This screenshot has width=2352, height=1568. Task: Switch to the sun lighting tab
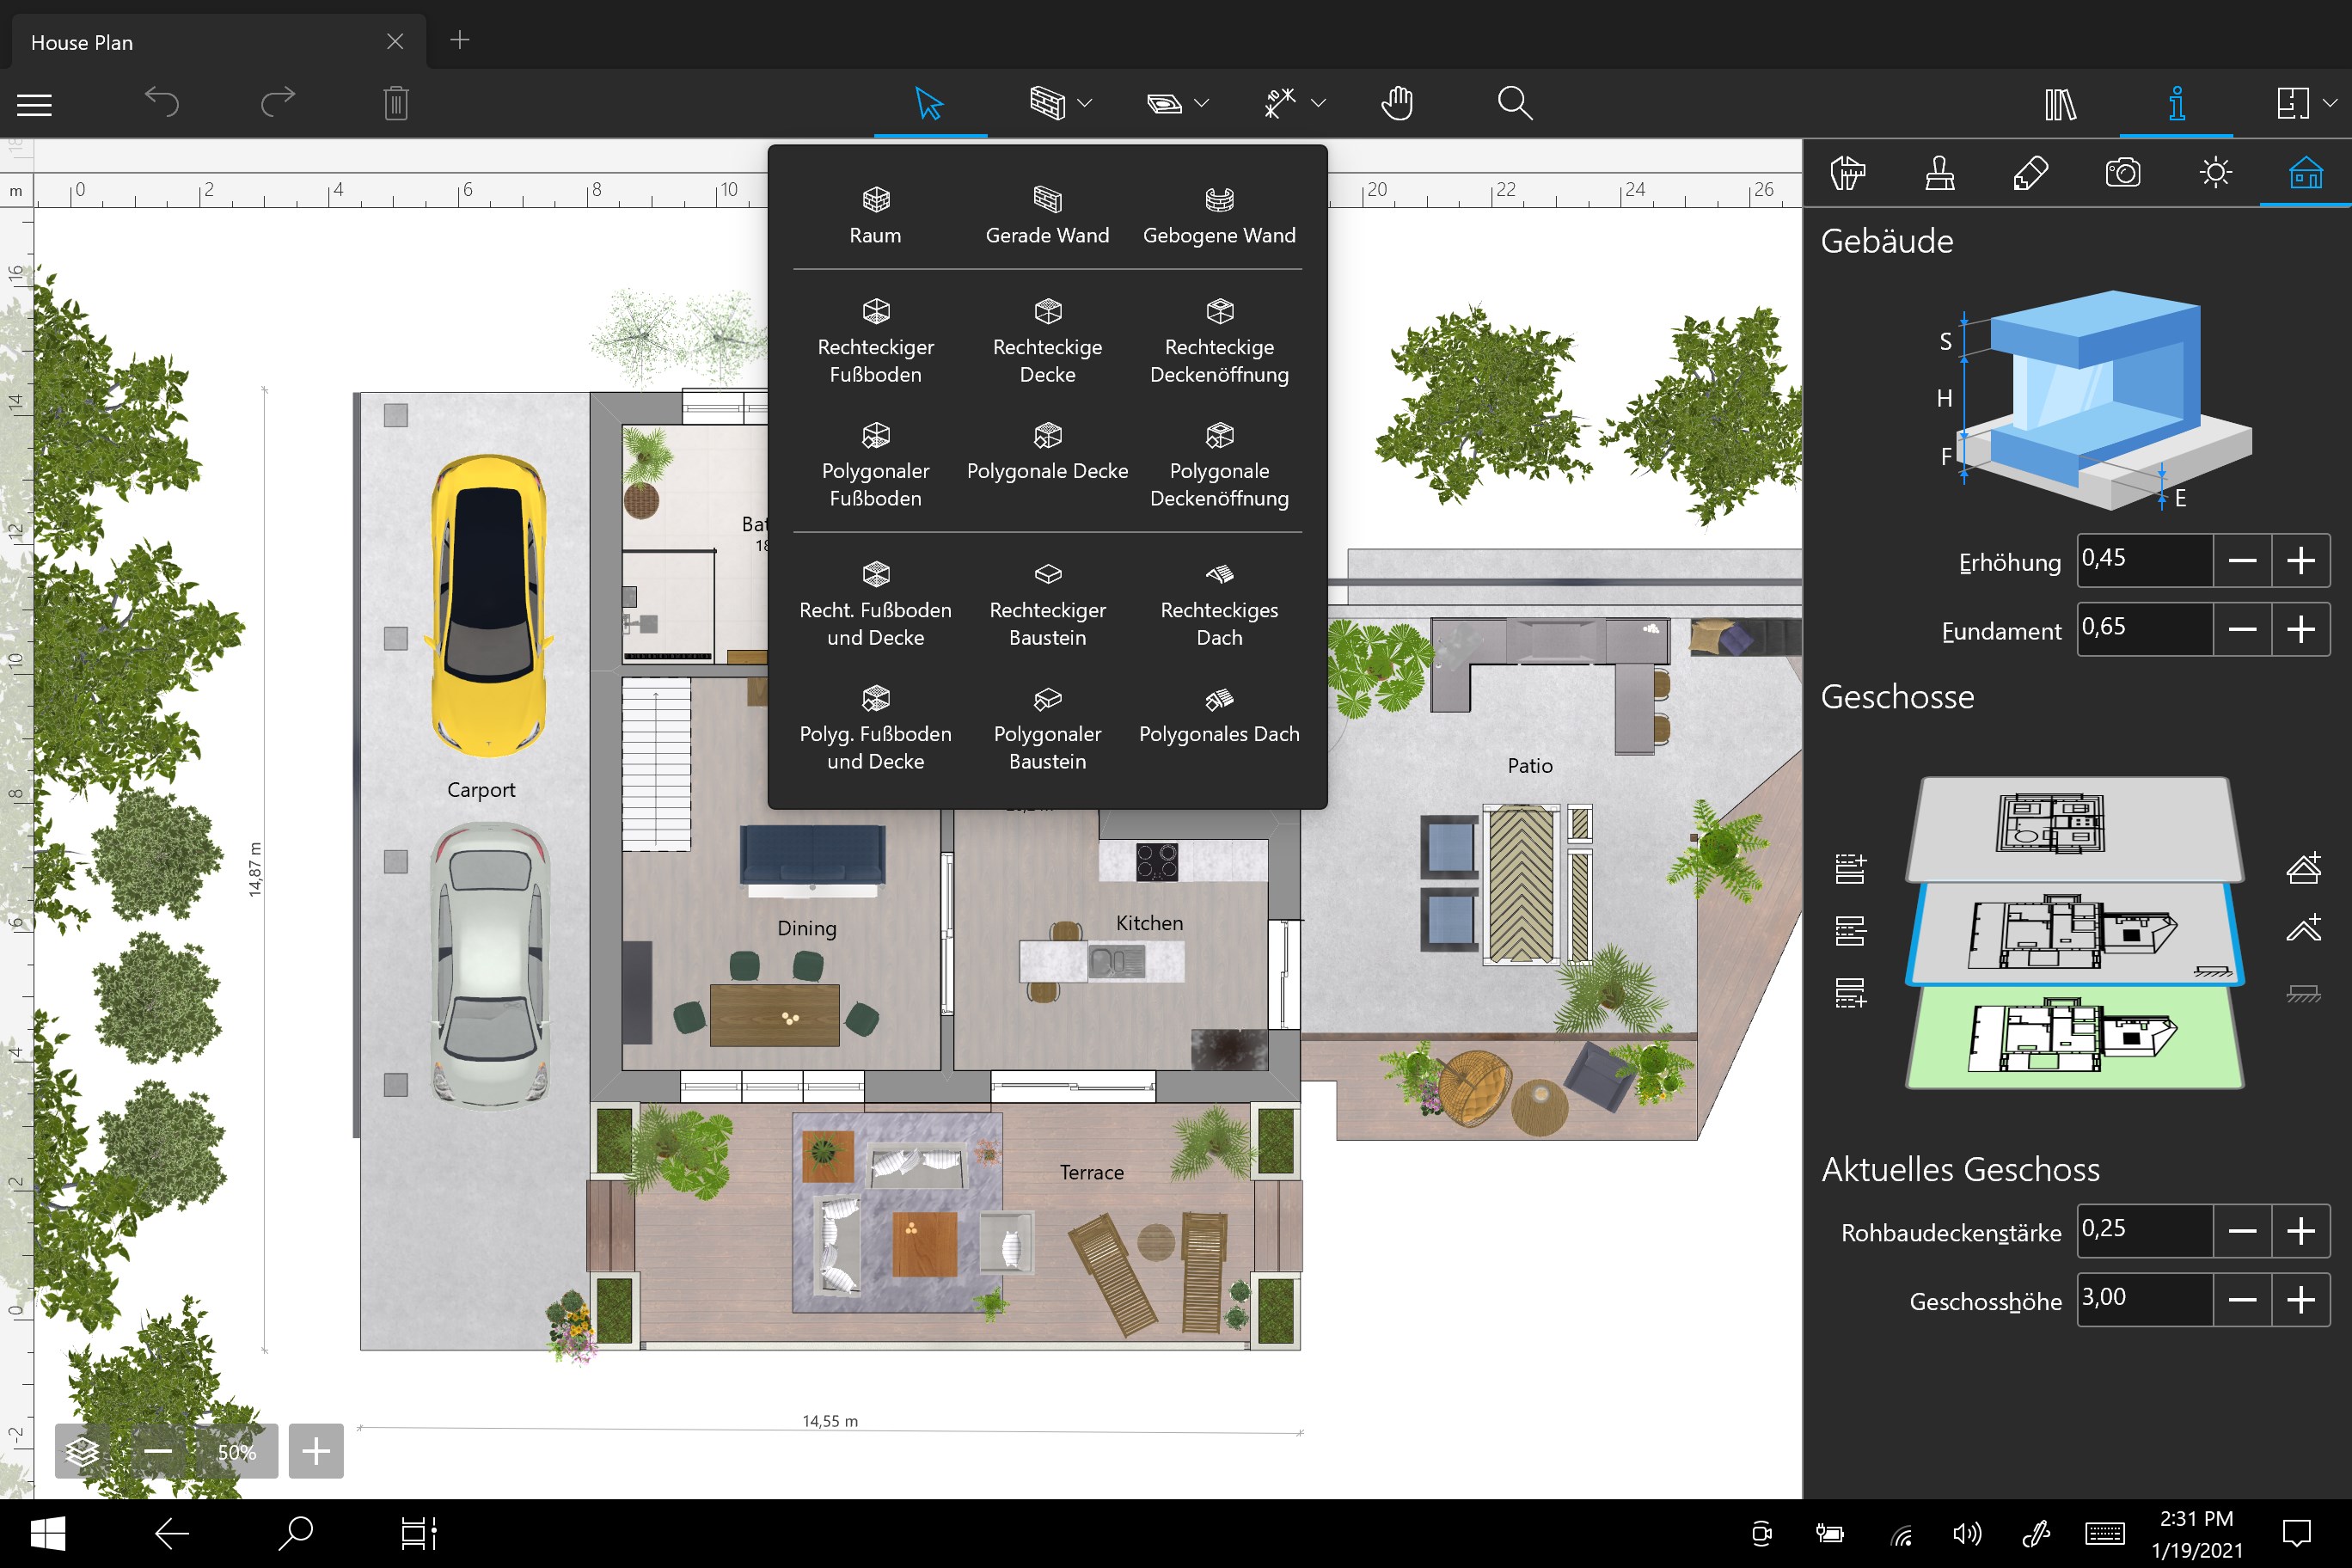[x=2215, y=173]
